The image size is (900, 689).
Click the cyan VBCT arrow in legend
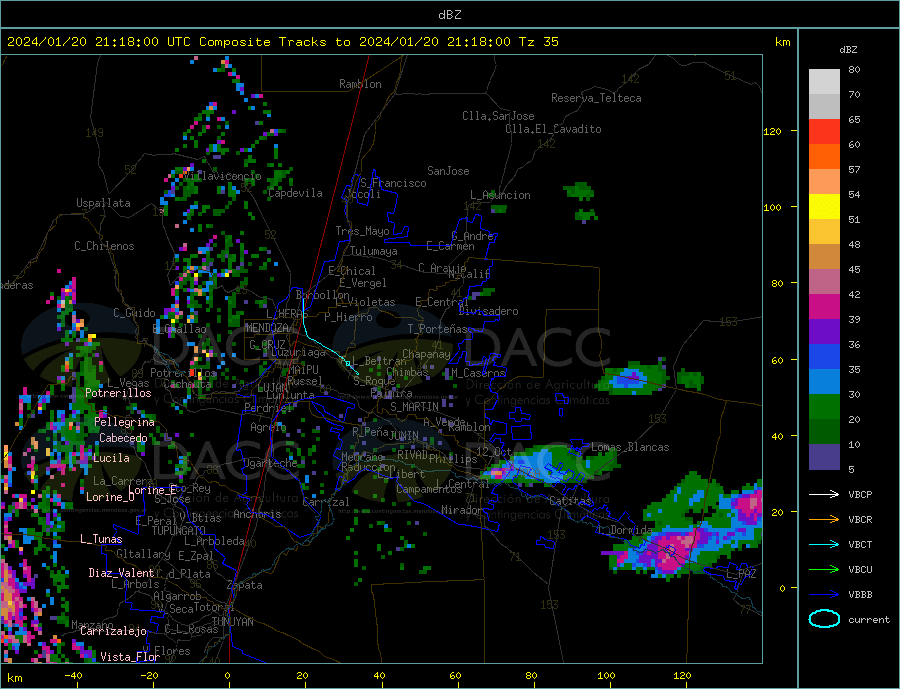[824, 544]
